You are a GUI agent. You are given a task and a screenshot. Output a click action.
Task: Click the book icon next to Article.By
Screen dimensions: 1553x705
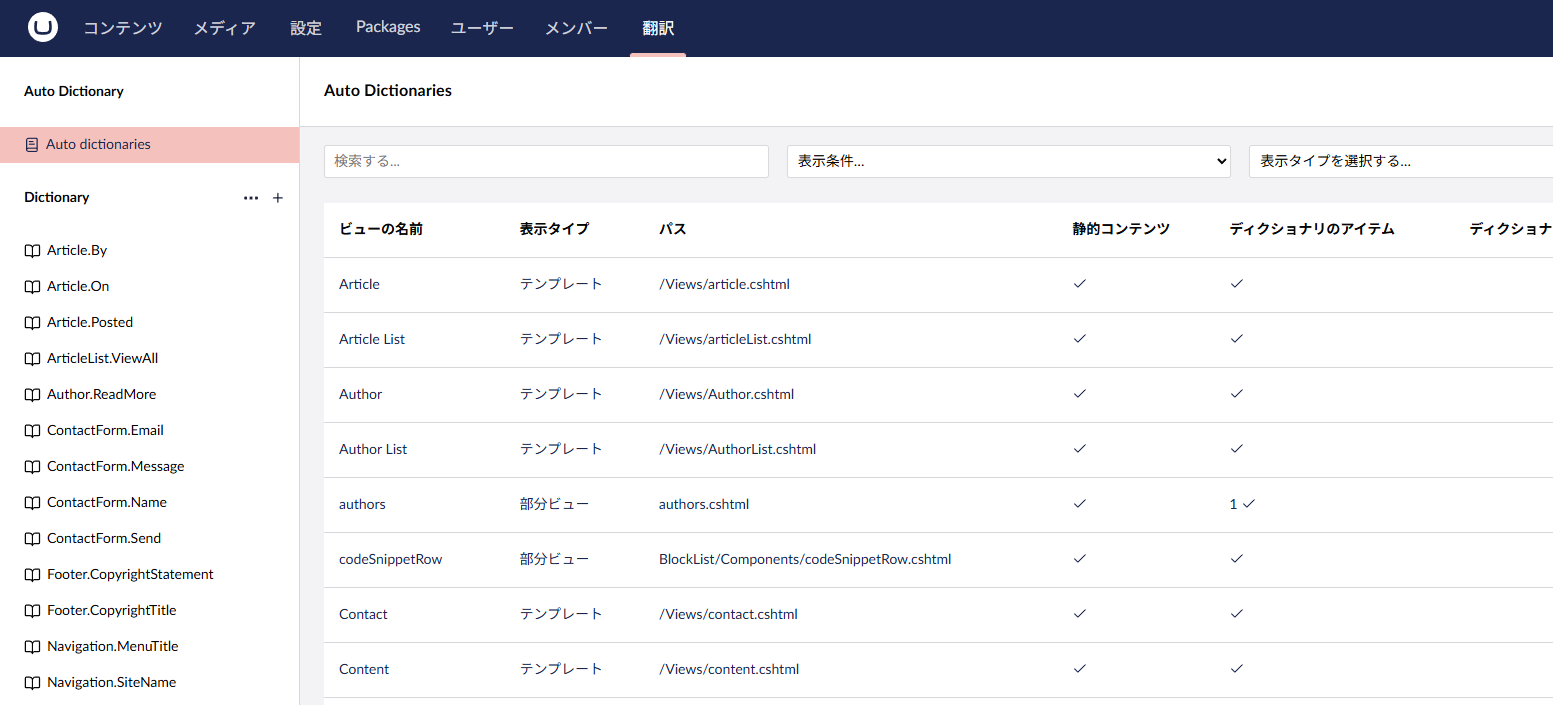click(x=32, y=251)
